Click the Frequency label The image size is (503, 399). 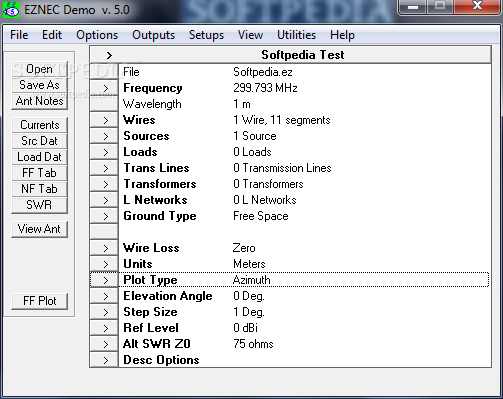pyautogui.click(x=153, y=88)
